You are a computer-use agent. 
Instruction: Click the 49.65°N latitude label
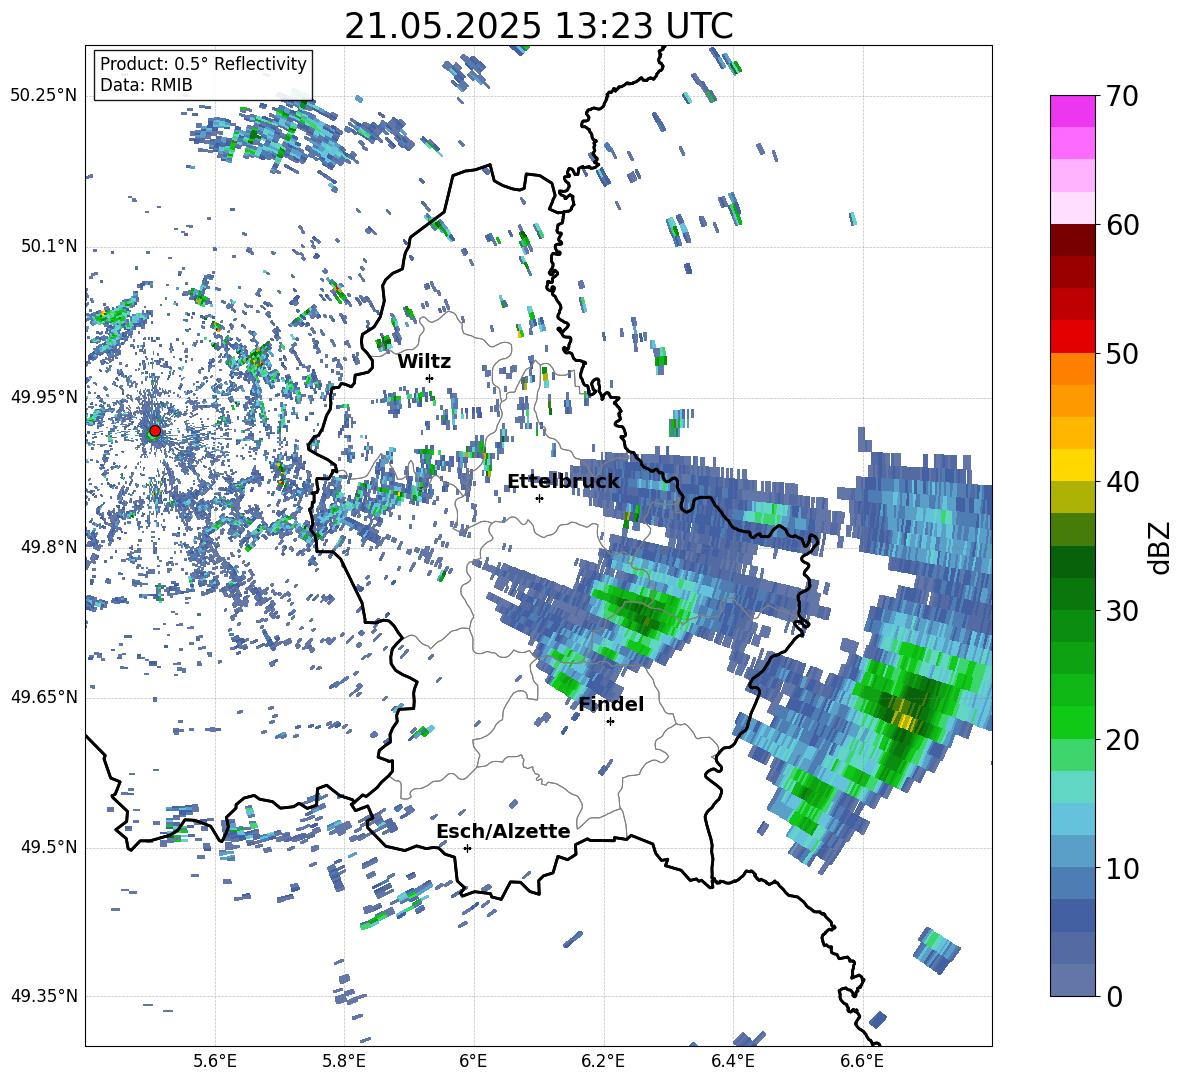tap(44, 697)
